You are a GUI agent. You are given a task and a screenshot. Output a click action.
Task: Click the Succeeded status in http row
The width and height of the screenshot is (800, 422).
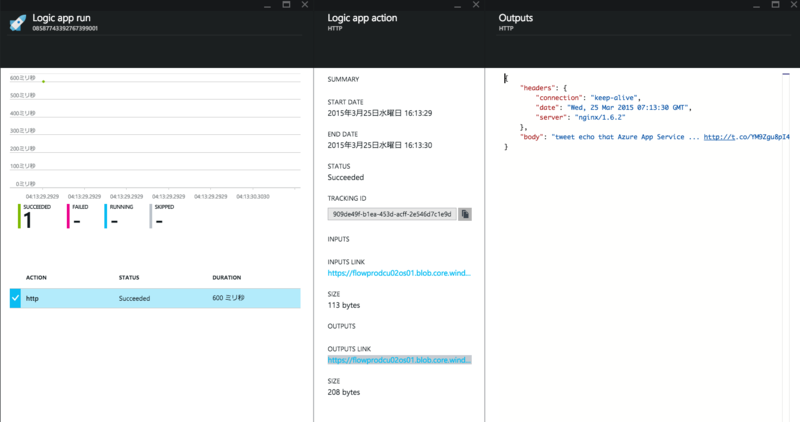134,299
